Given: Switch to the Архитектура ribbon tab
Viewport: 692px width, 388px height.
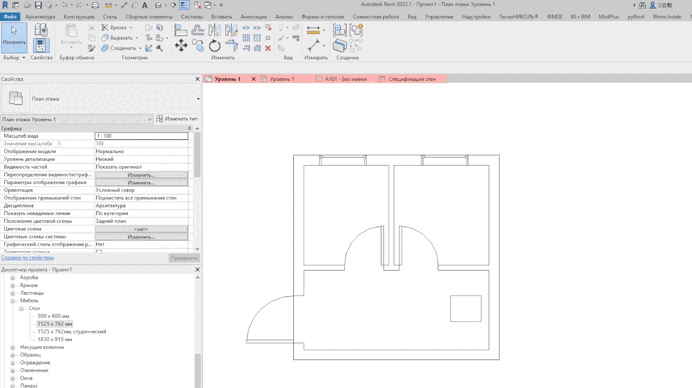Looking at the screenshot, I should [x=40, y=17].
